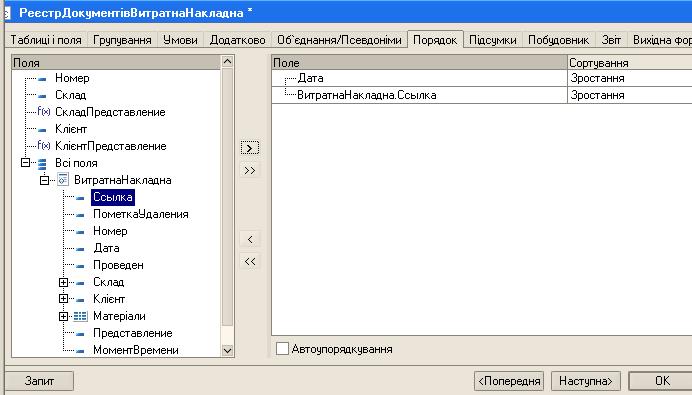Collapse the Всі поля tree node
Image resolution: width=692 pixels, height=395 pixels.
pyautogui.click(x=26, y=163)
